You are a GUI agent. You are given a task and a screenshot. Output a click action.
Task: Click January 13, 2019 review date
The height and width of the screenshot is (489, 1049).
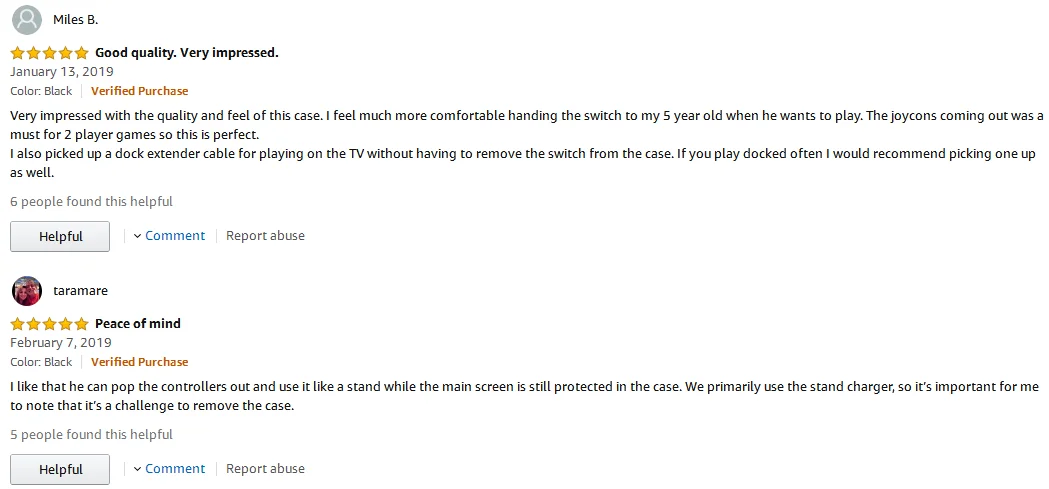[62, 72]
